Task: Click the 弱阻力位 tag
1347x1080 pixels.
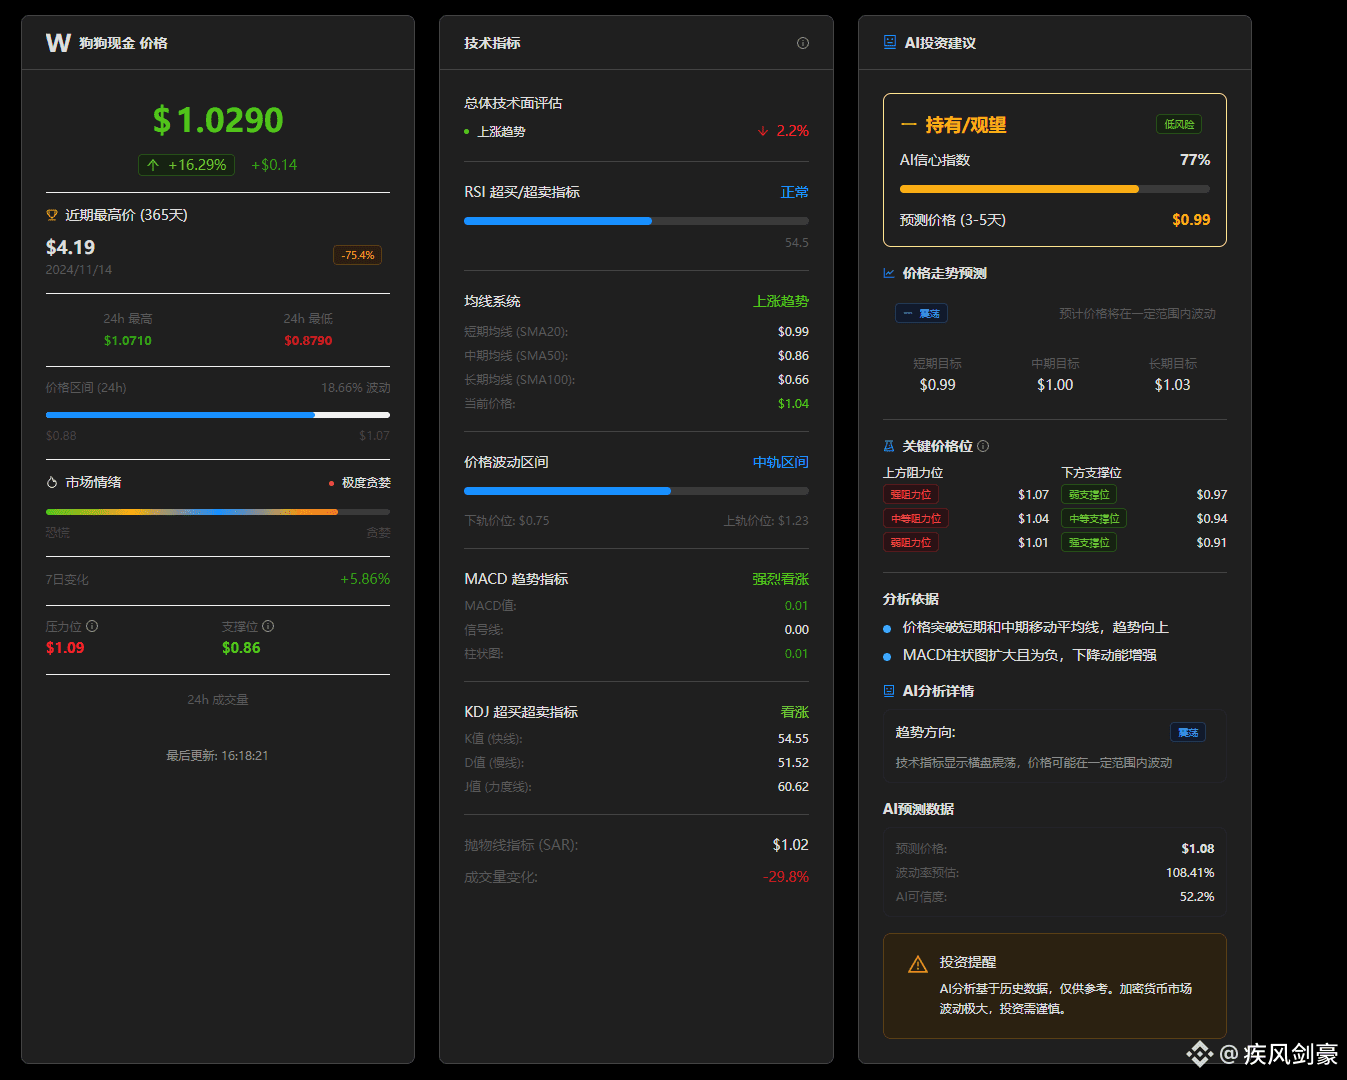Action: (x=911, y=542)
